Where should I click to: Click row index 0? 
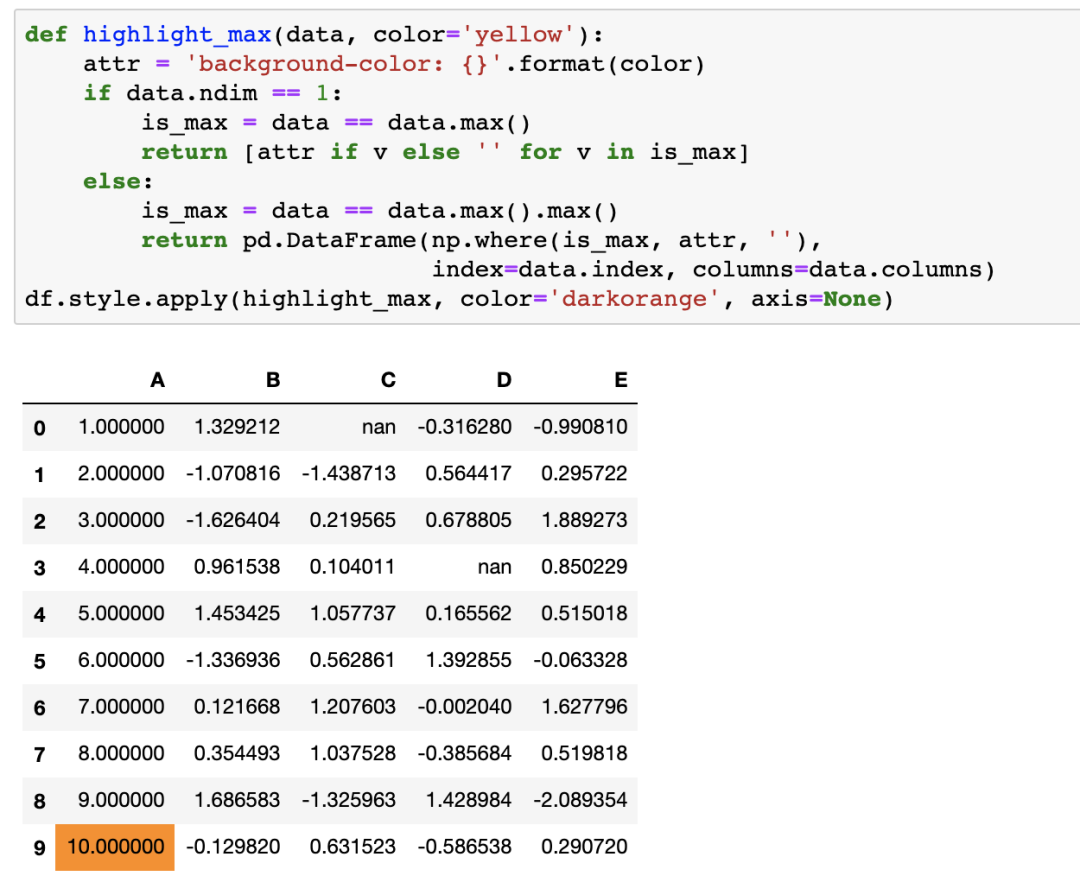(39, 428)
